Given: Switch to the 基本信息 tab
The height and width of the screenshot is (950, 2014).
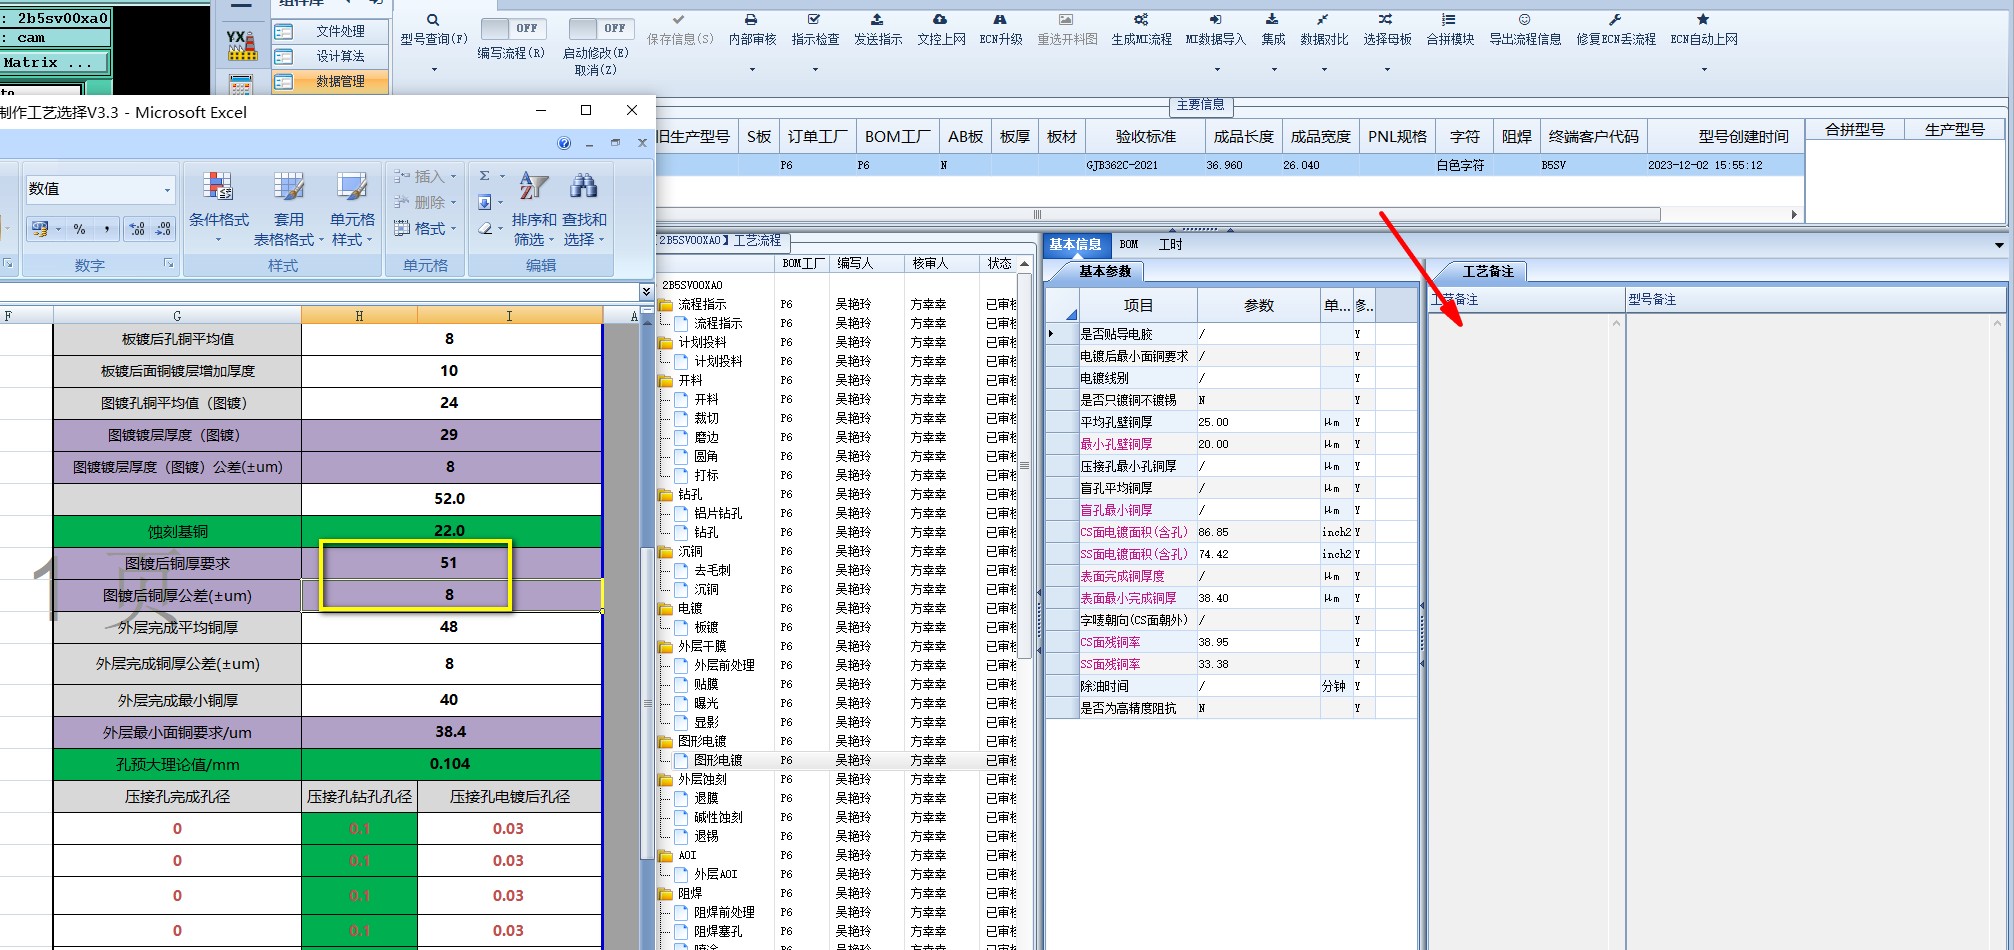Looking at the screenshot, I should pos(1075,244).
